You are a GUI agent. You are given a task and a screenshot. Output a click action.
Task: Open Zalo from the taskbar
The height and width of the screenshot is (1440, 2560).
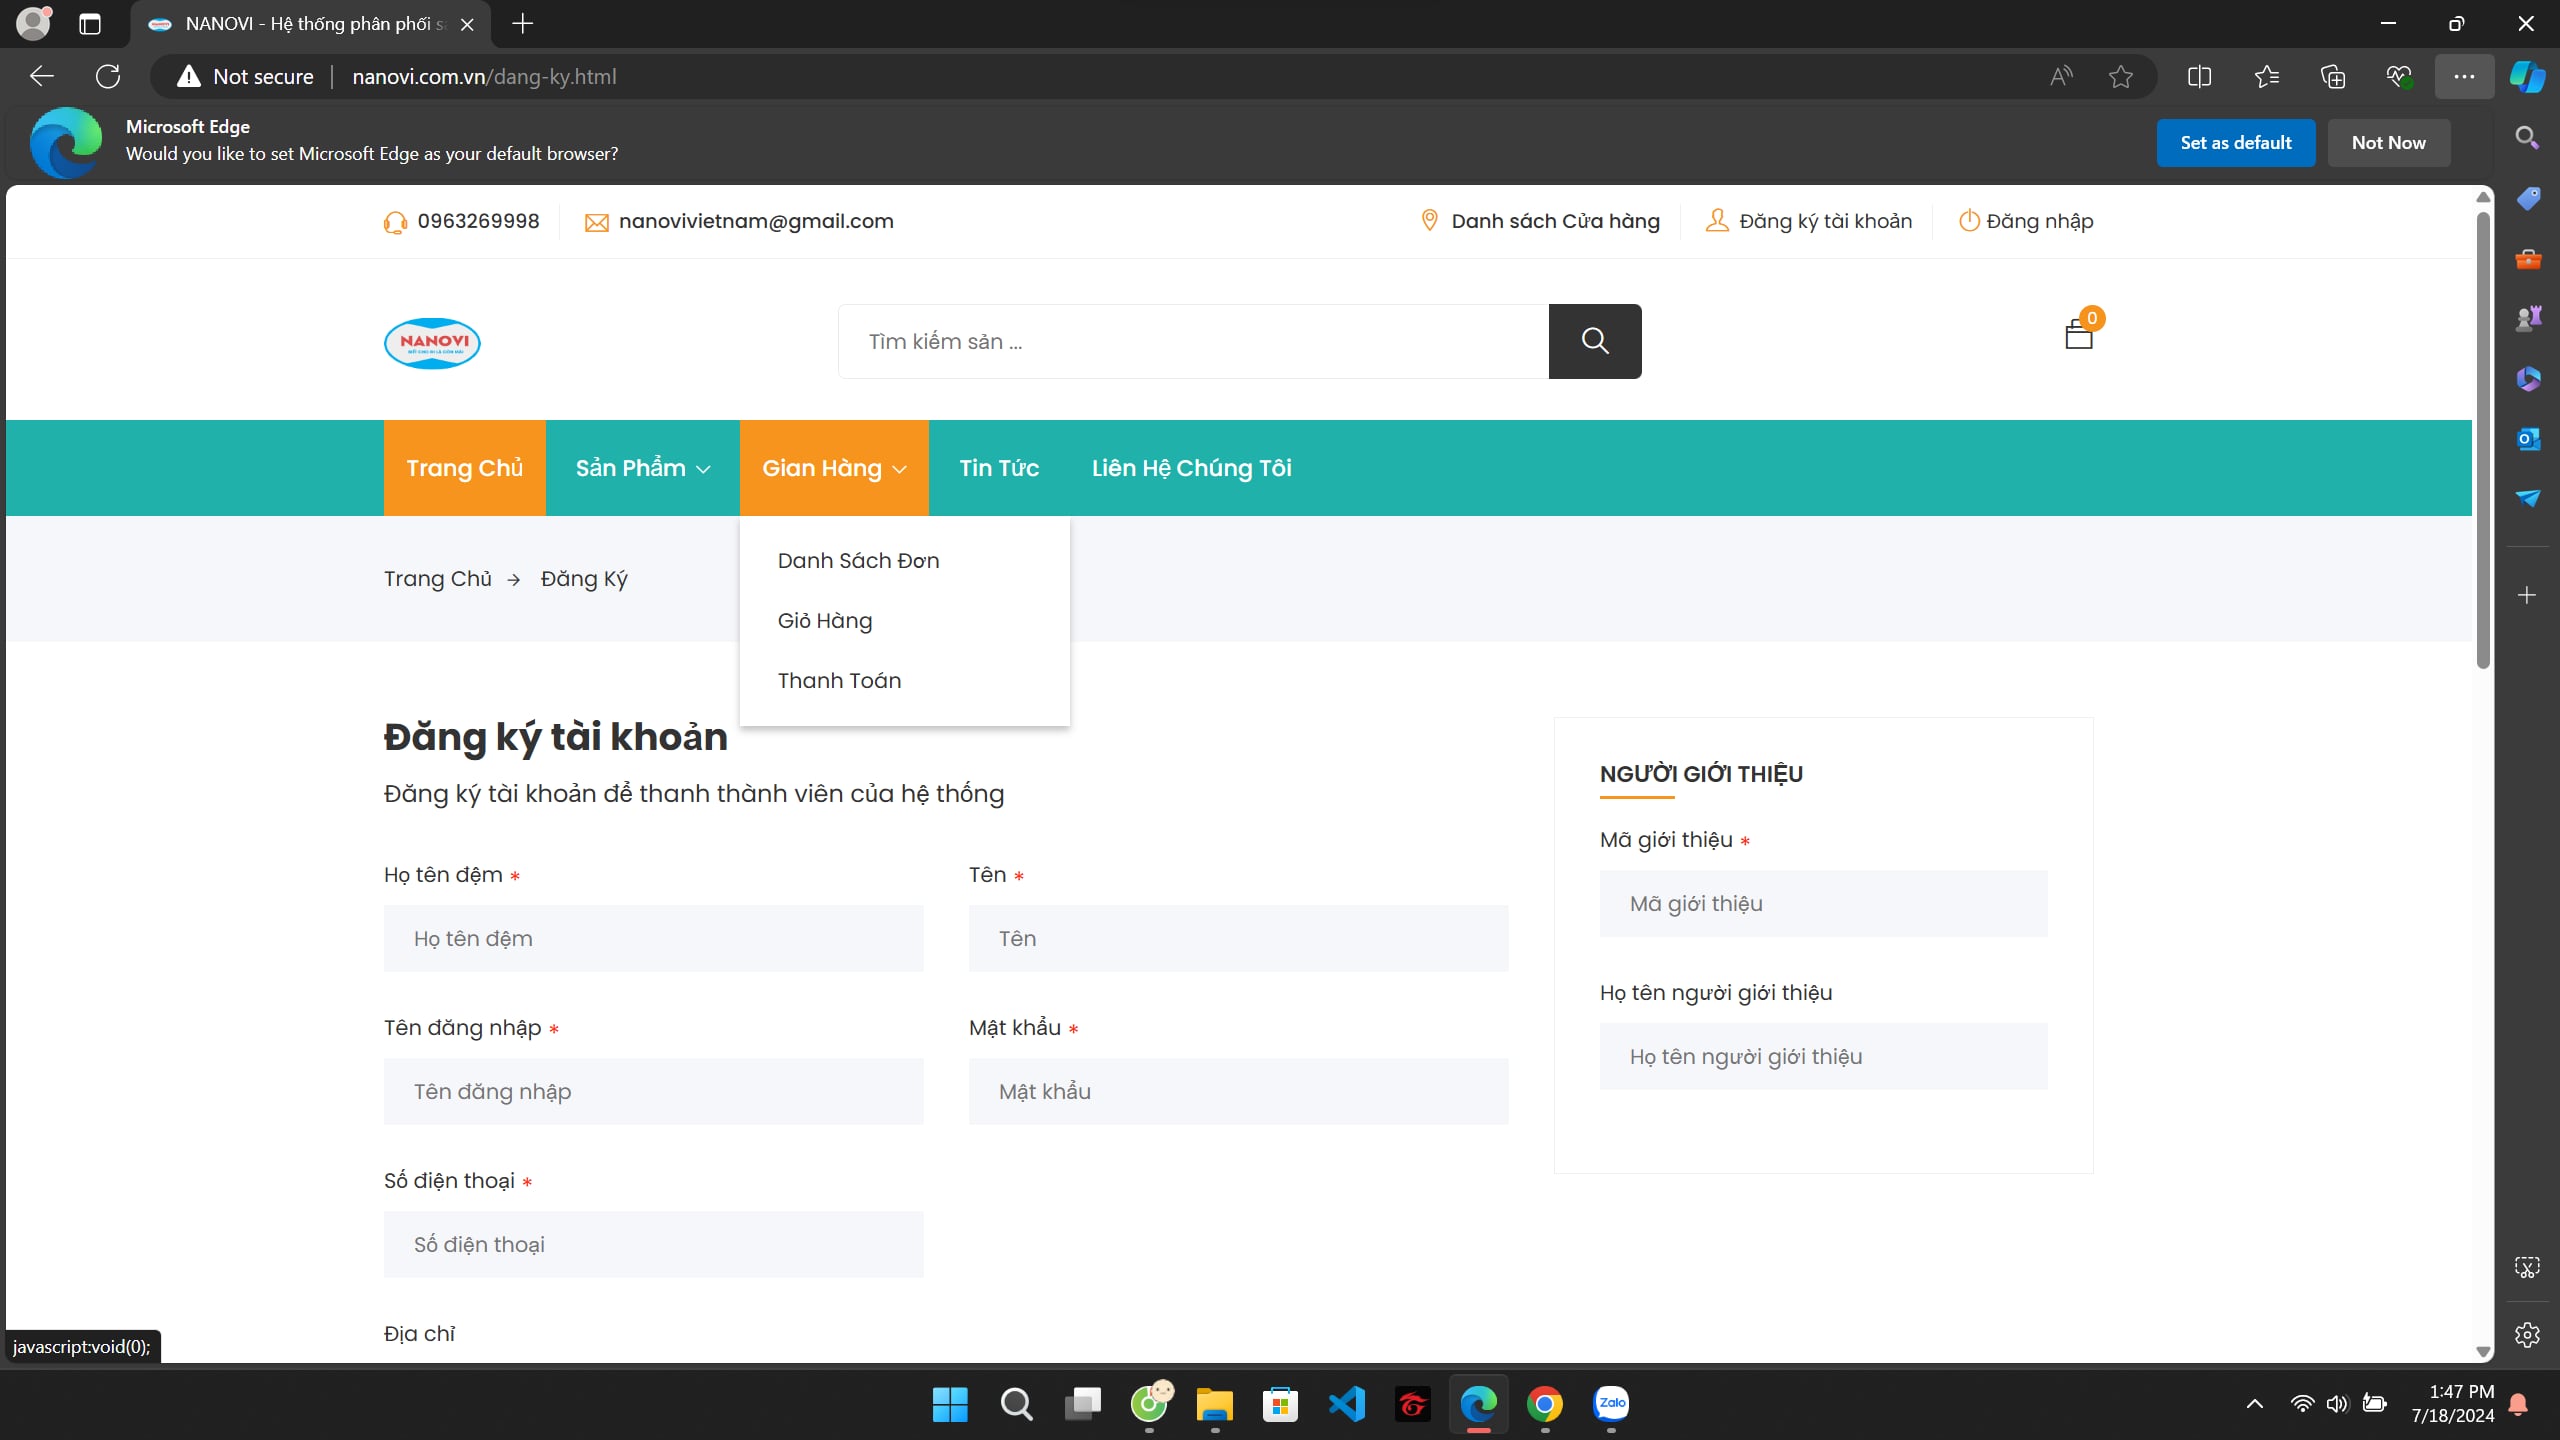pos(1610,1404)
